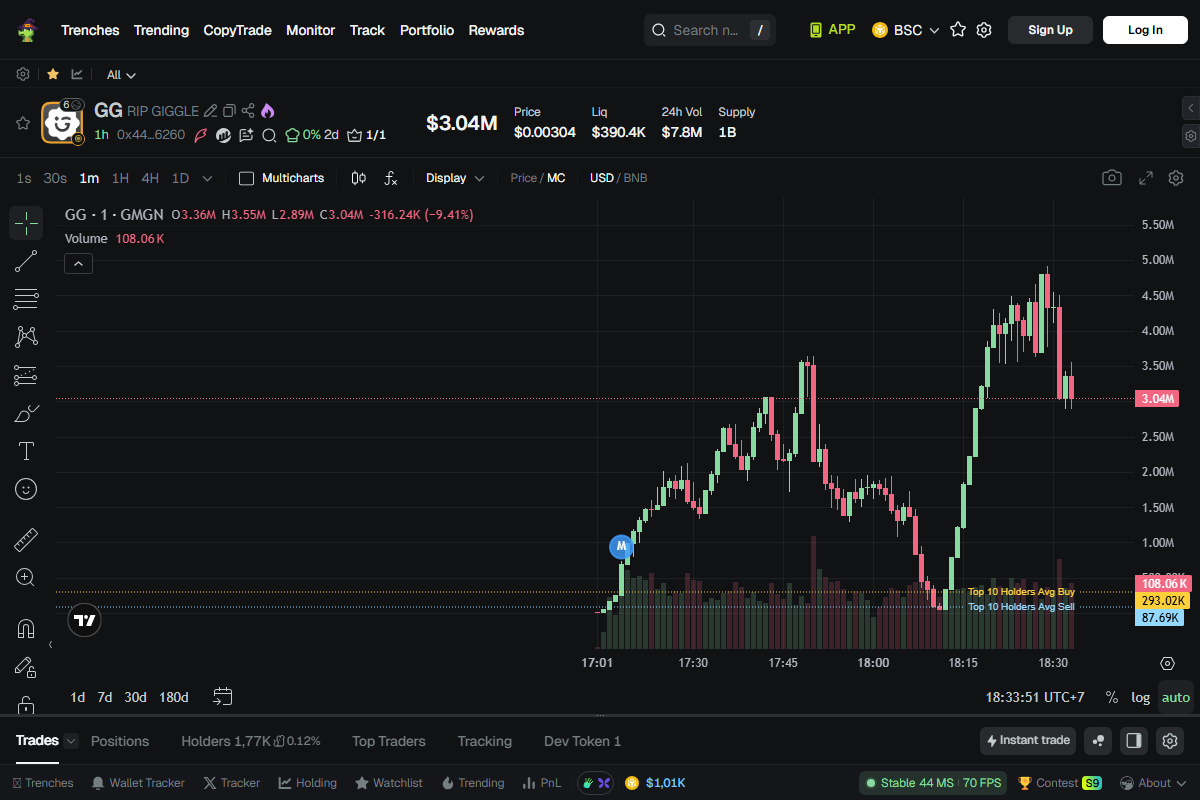Viewport: 1200px width, 800px height.
Task: Click the Instant trade button
Action: 1028,741
